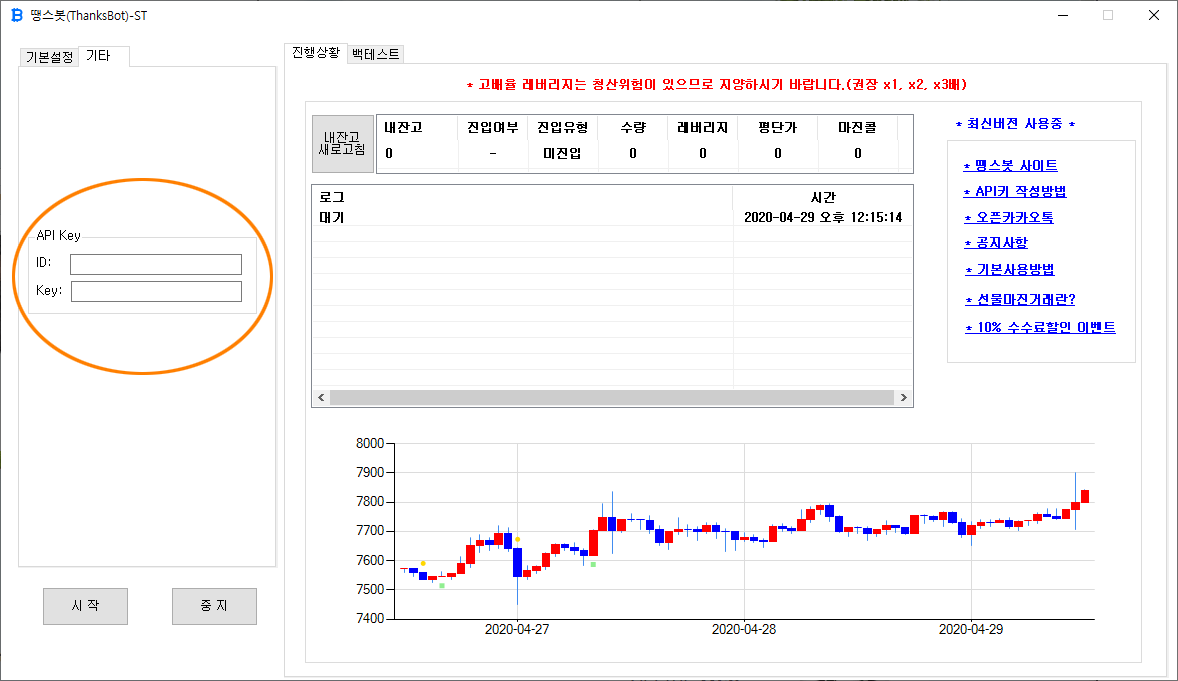1178x681 pixels.
Task: Click the 최신버전 사용중 status text
Action: [x=1015, y=124]
